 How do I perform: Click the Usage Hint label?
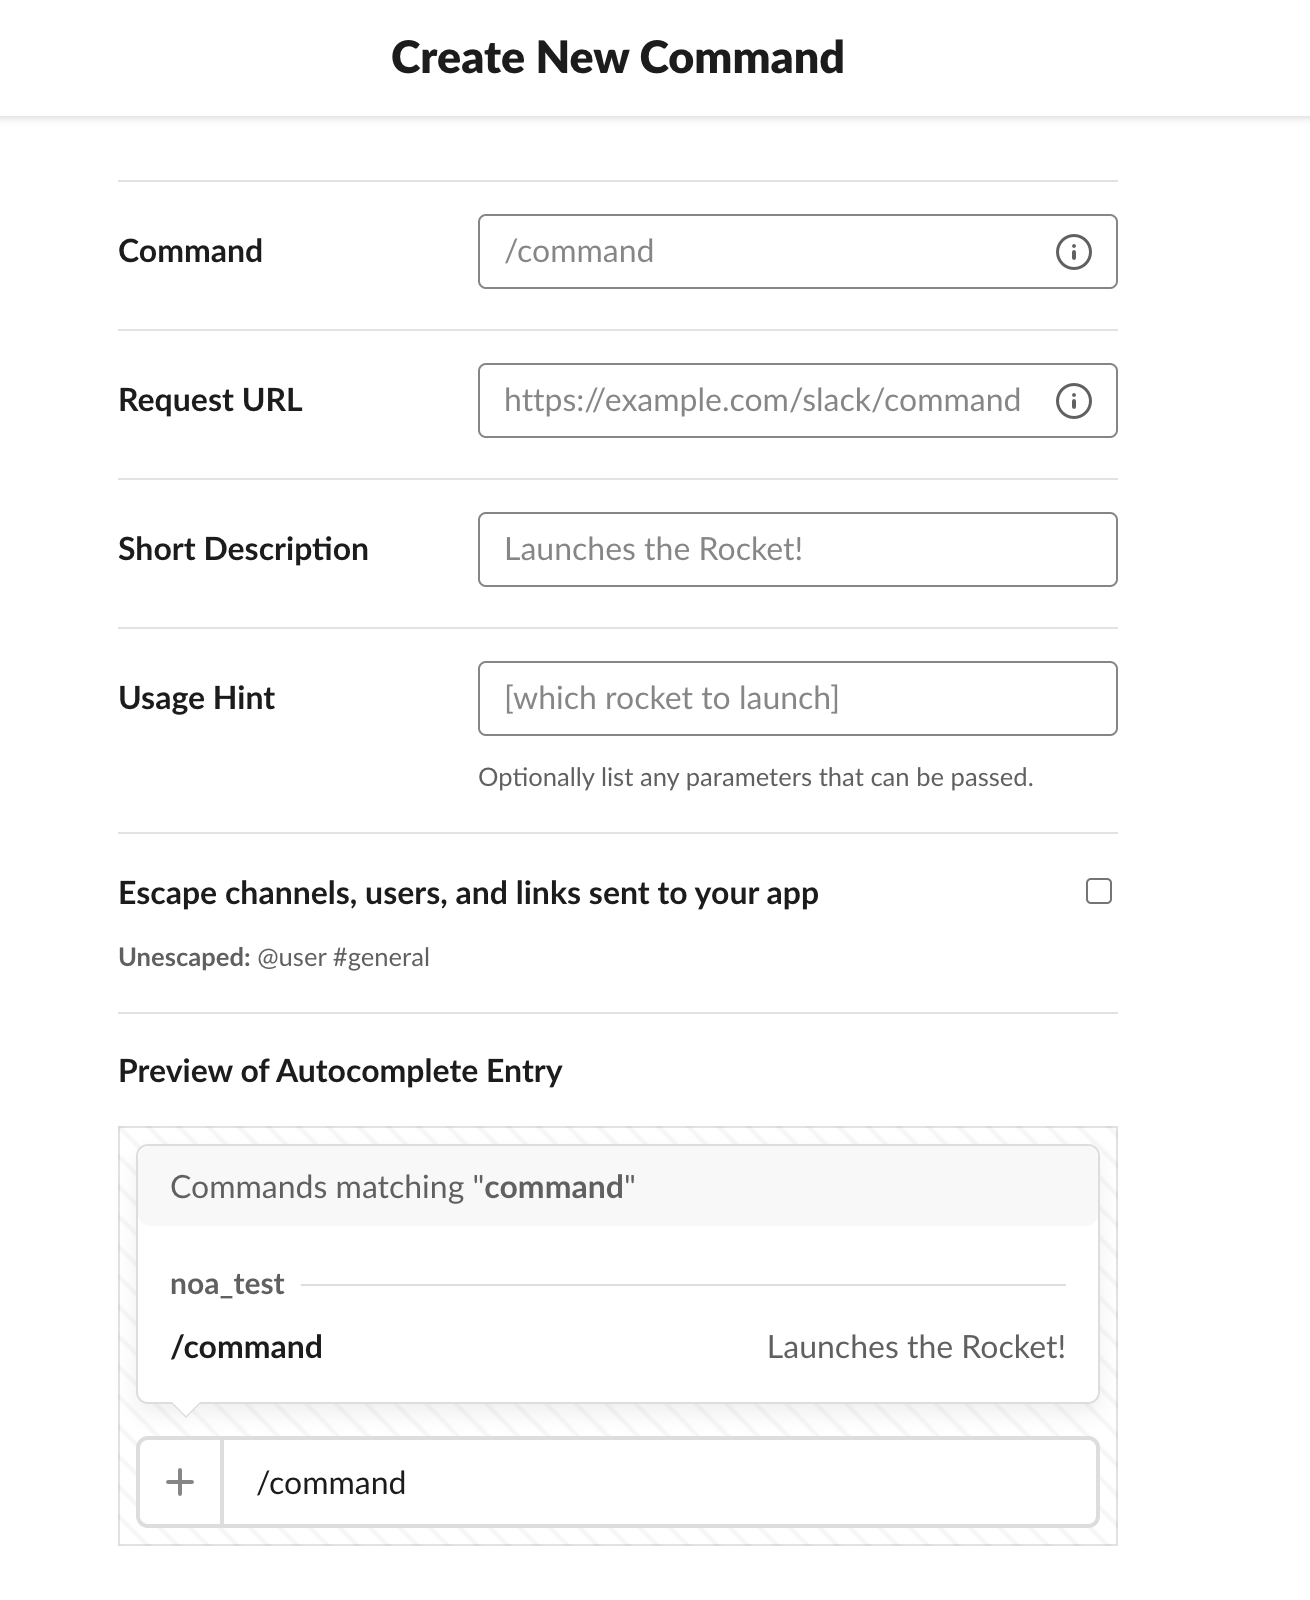pyautogui.click(x=196, y=698)
